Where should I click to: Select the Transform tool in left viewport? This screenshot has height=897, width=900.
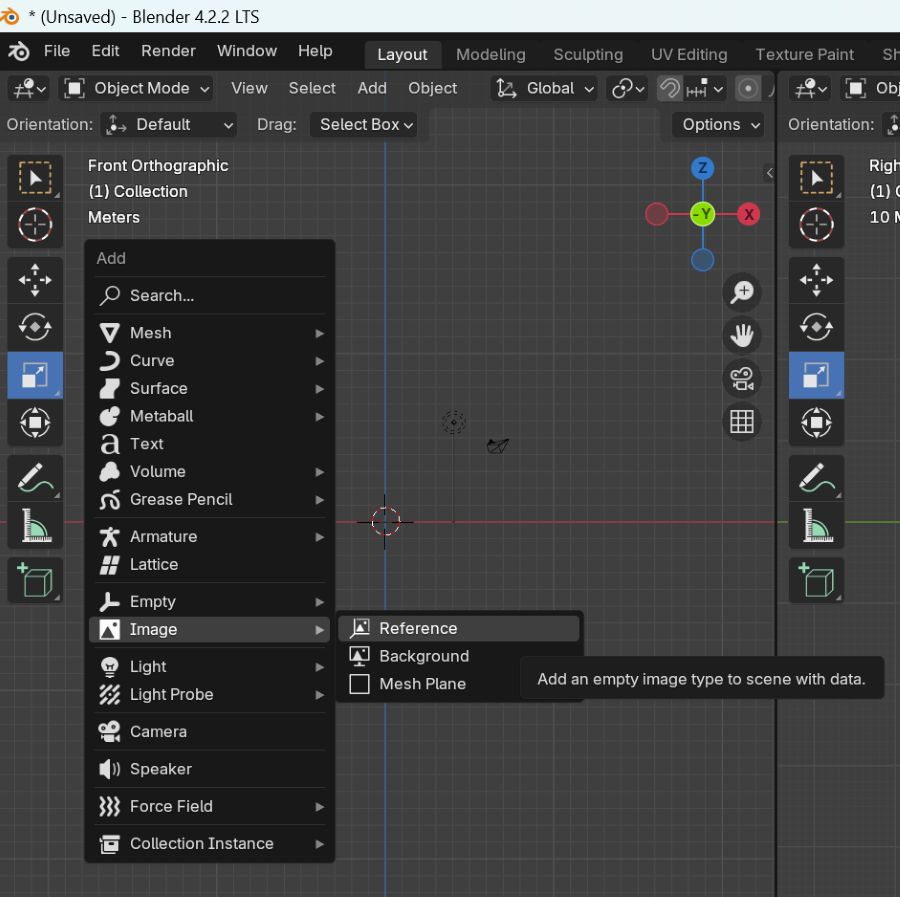coord(35,422)
